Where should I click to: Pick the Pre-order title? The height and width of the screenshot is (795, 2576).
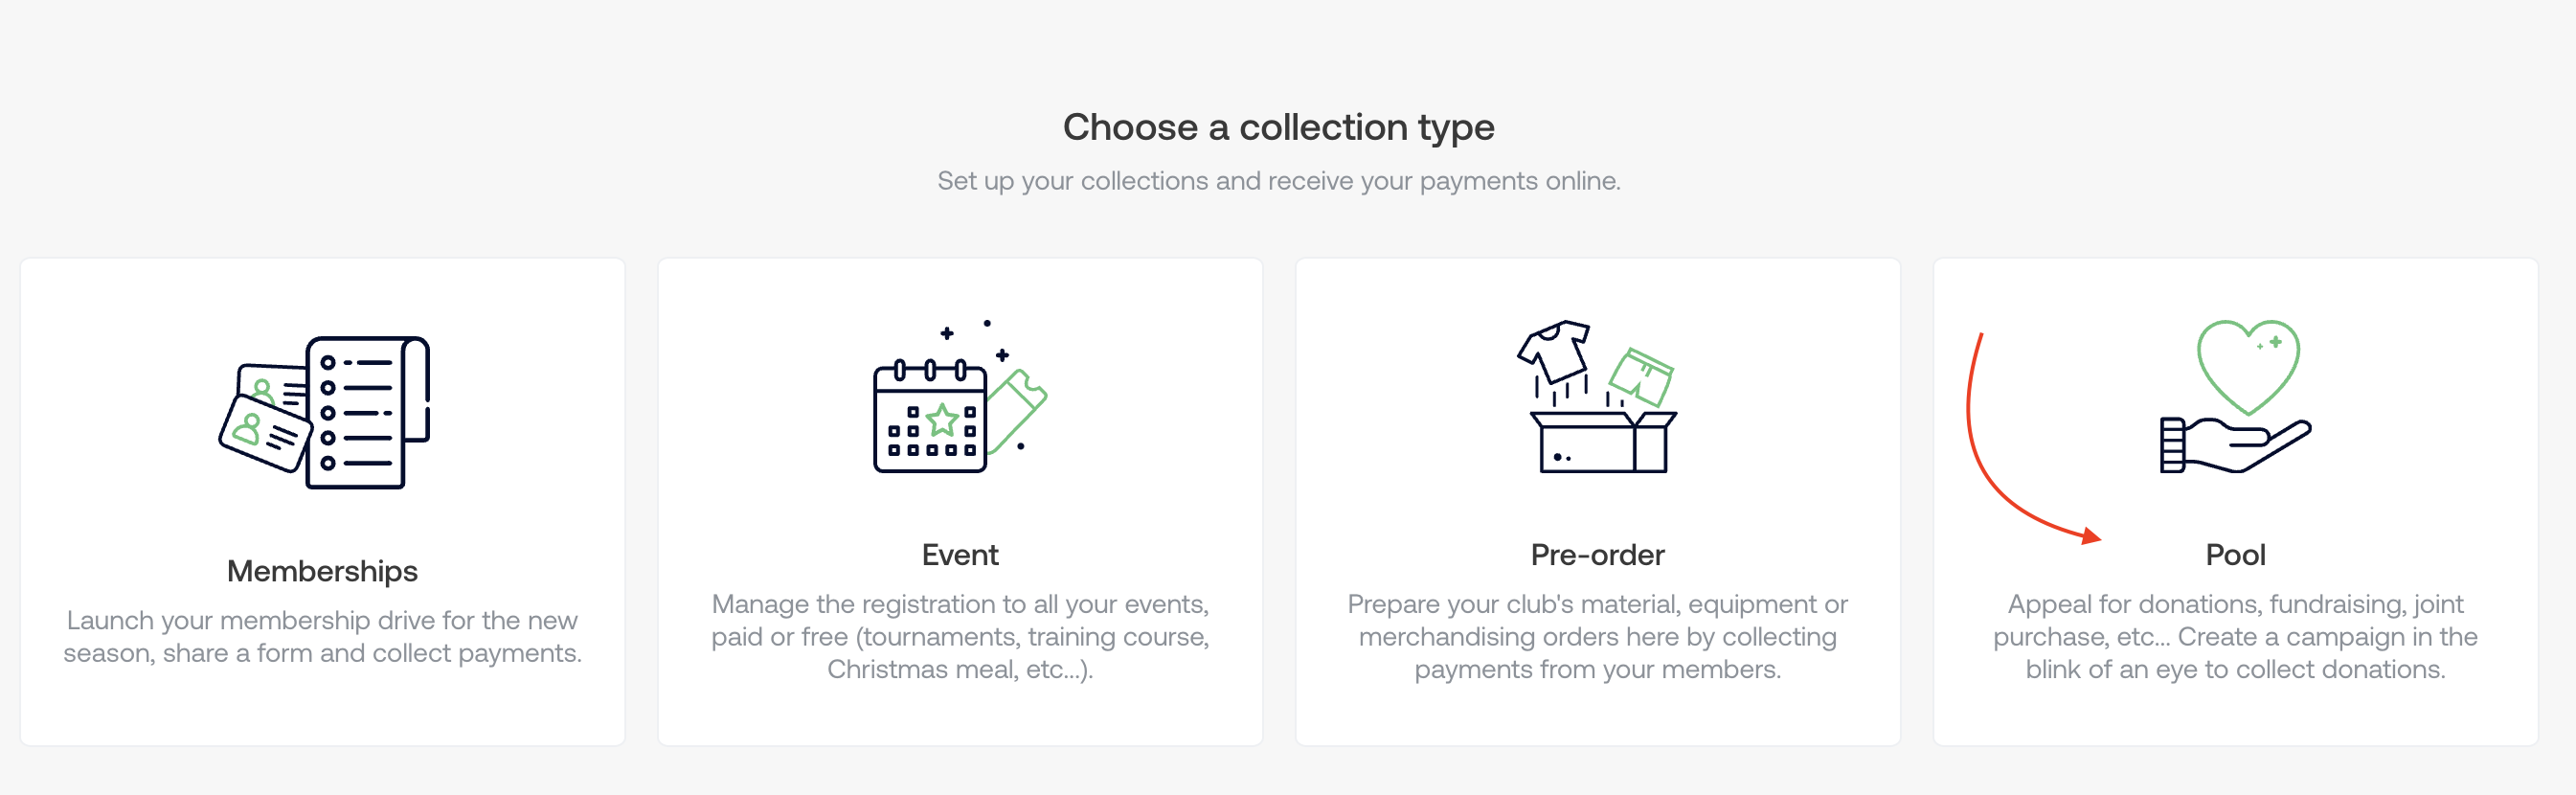click(x=1597, y=555)
